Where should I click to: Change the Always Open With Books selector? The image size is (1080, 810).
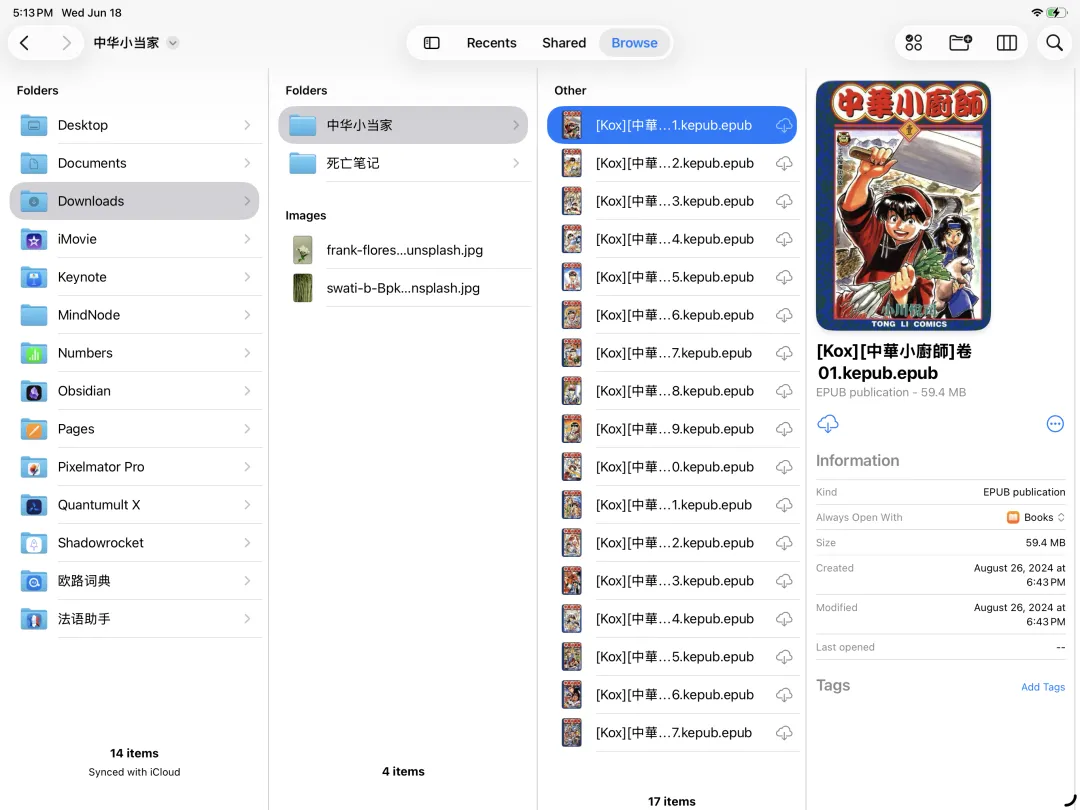pos(1036,517)
